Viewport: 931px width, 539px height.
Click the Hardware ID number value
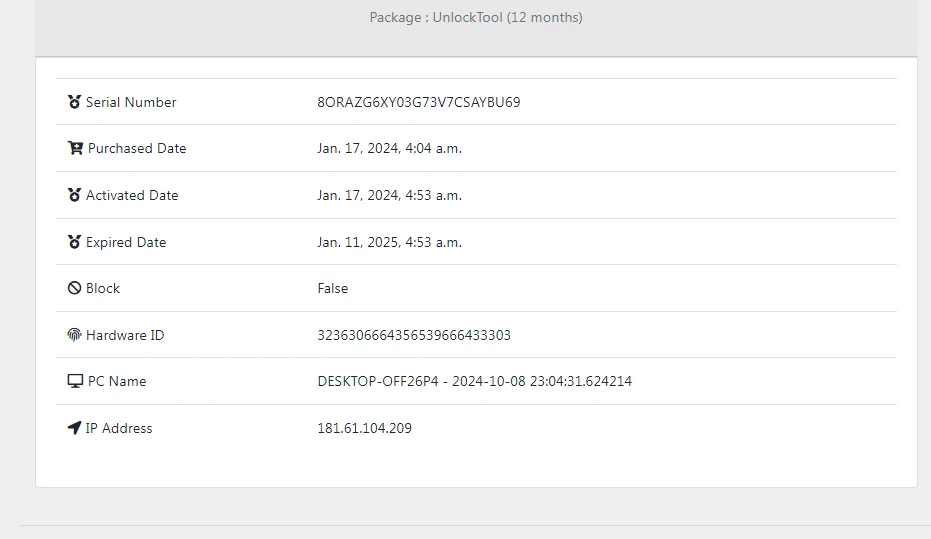(414, 335)
